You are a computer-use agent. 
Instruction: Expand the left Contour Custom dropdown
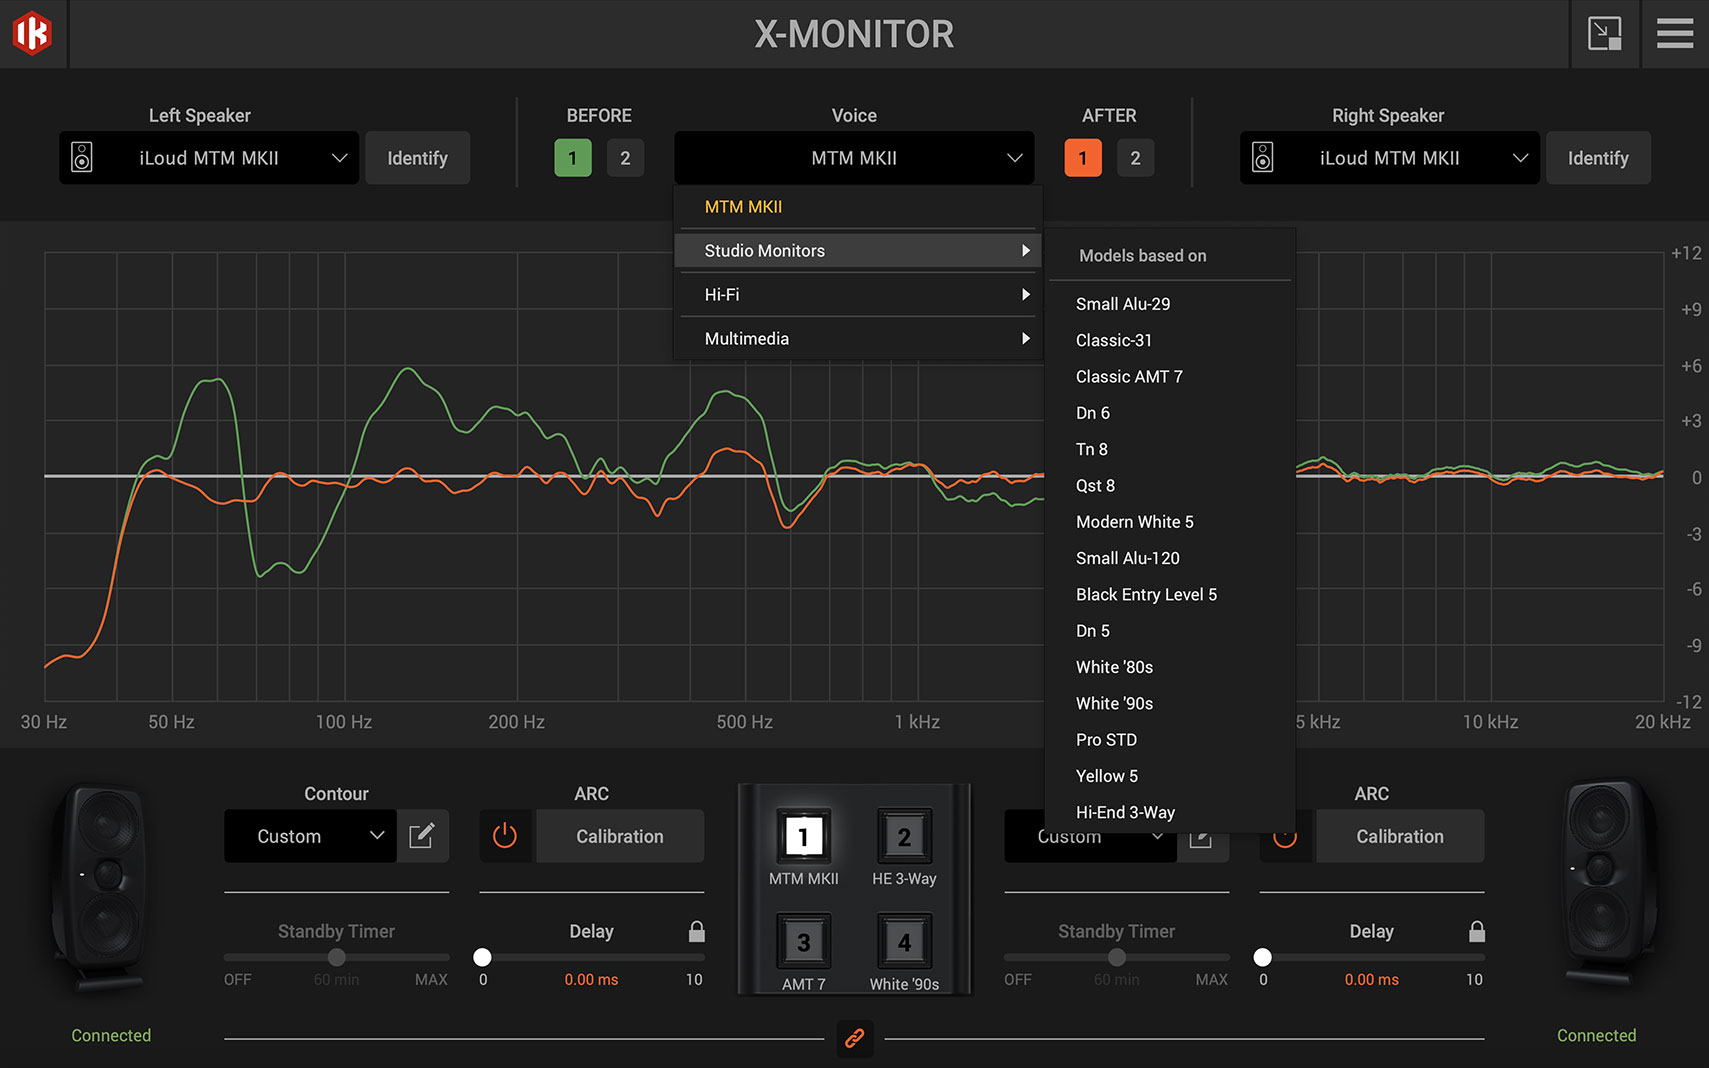(x=310, y=836)
